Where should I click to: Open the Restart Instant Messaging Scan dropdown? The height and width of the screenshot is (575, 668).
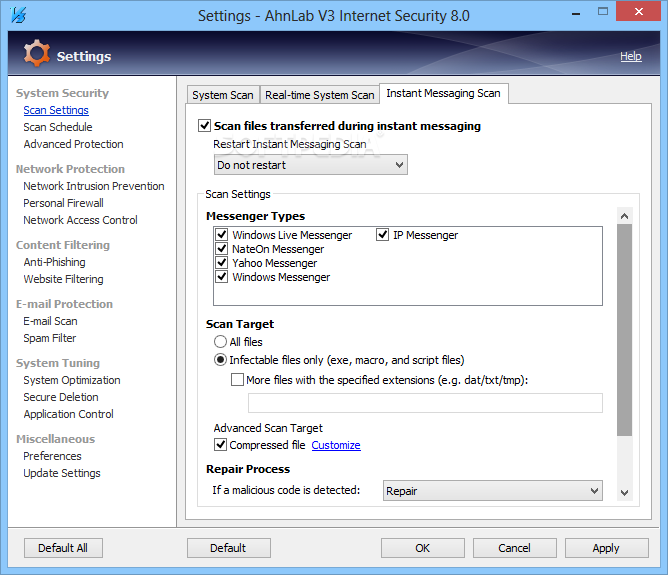[x=311, y=165]
